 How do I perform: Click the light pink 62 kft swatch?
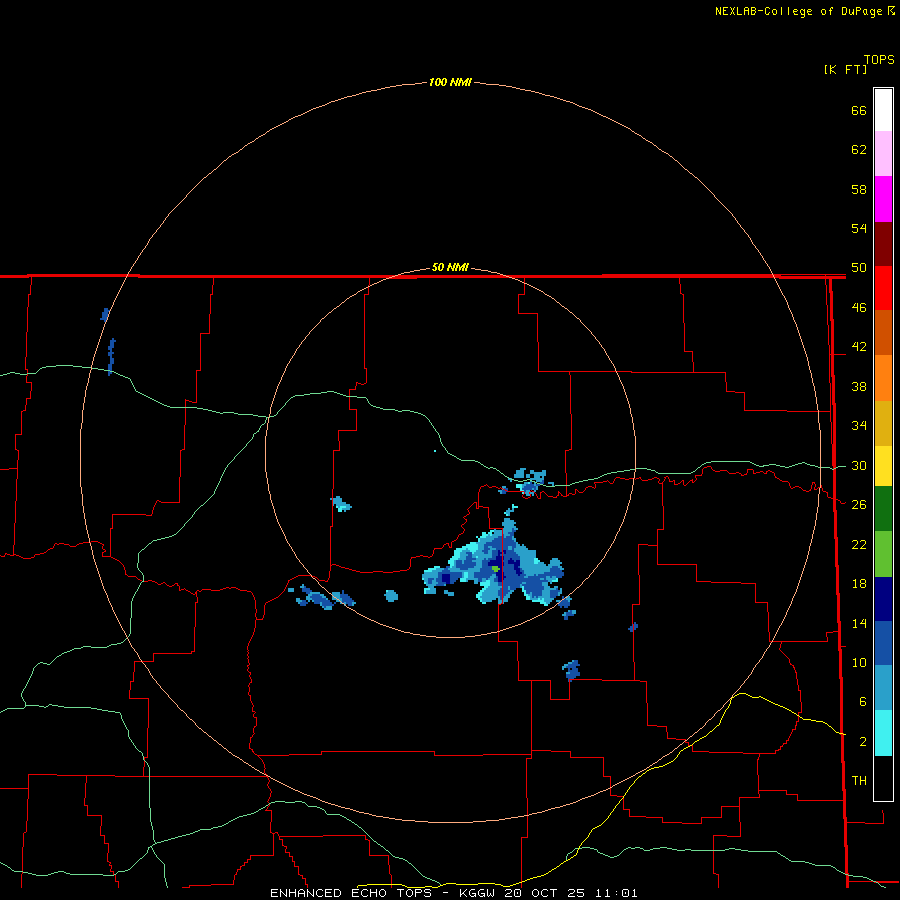(883, 154)
